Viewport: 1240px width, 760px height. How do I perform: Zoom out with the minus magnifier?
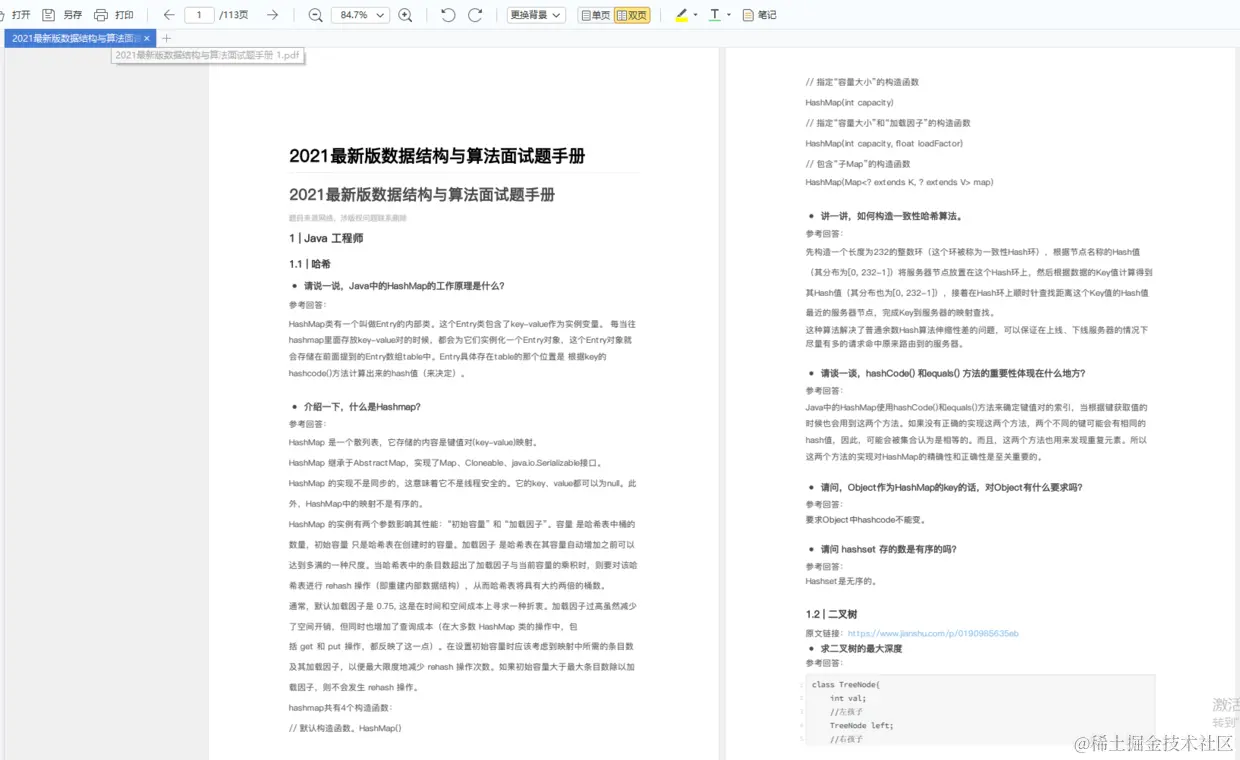tap(316, 15)
